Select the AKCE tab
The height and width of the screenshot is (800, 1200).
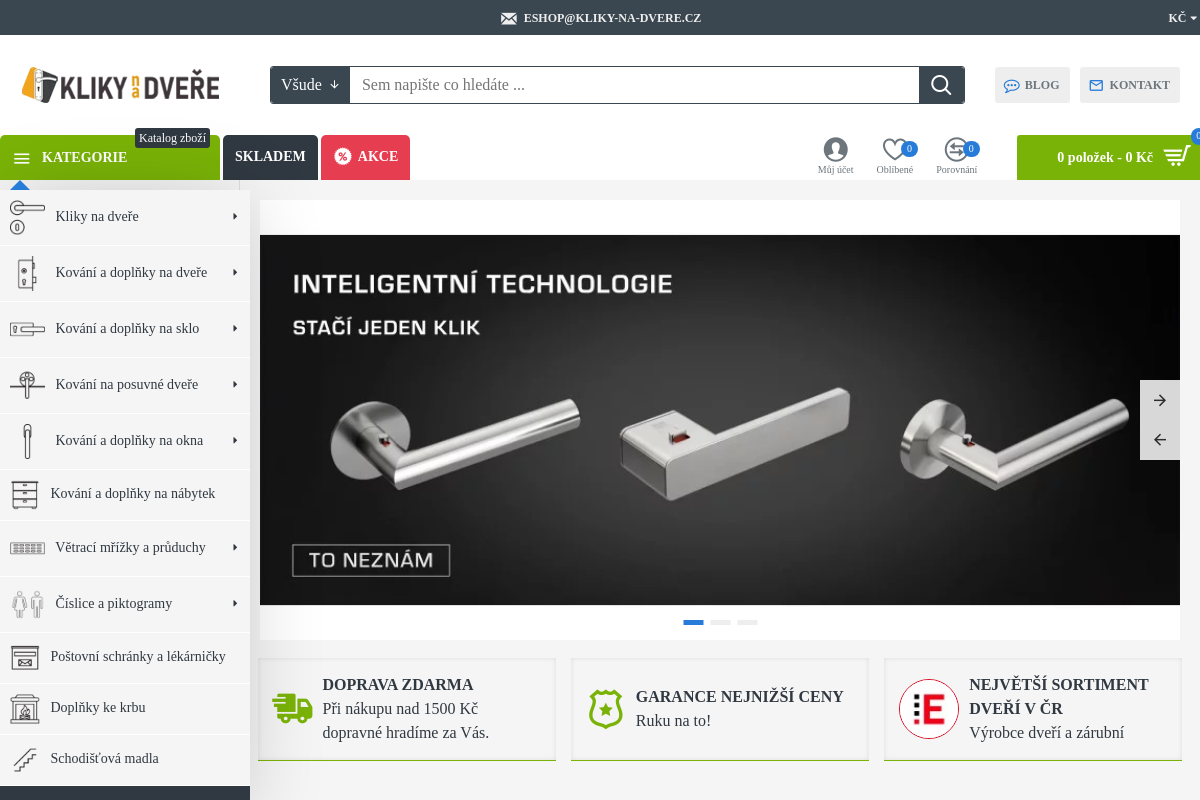click(366, 157)
